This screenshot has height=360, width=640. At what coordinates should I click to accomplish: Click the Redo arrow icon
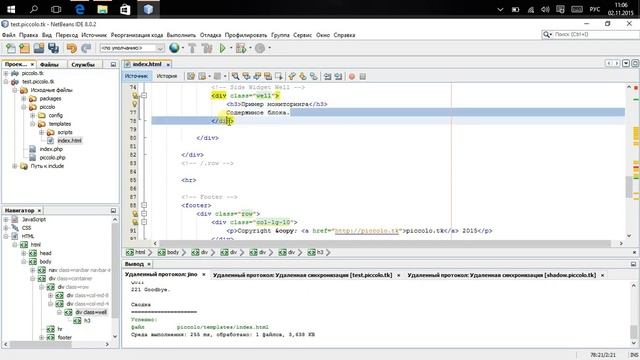(x=86, y=48)
